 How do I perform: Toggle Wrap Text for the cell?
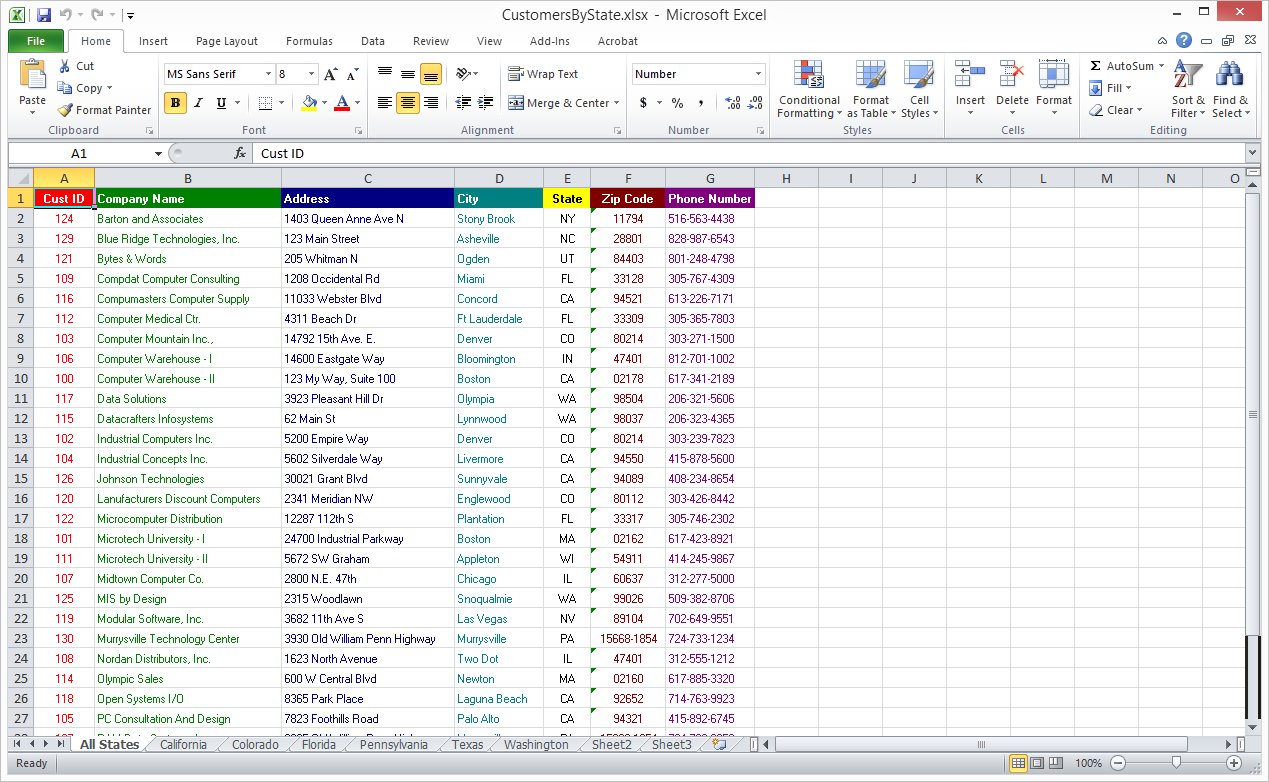[543, 74]
